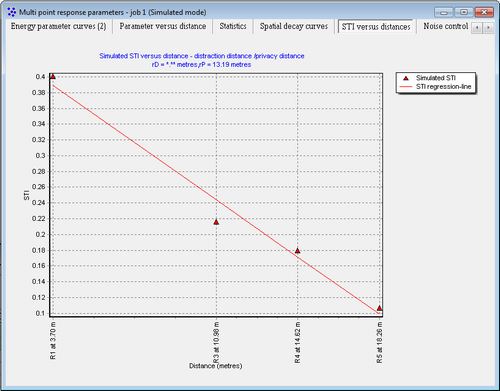
Task: Click the 0.2 y-axis tick label
Action: point(40,234)
